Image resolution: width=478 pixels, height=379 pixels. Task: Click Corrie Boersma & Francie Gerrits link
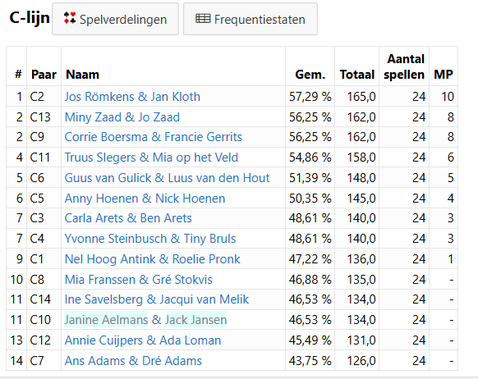click(x=153, y=137)
